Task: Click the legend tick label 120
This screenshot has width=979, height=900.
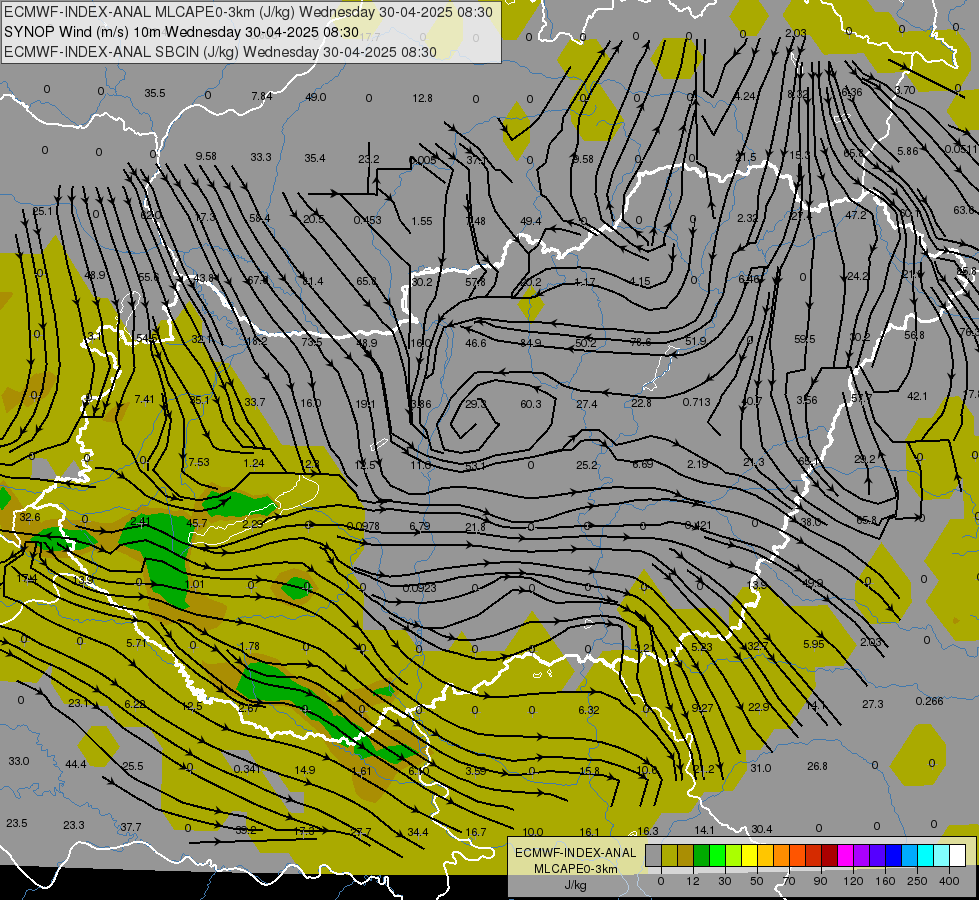Action: click(853, 881)
